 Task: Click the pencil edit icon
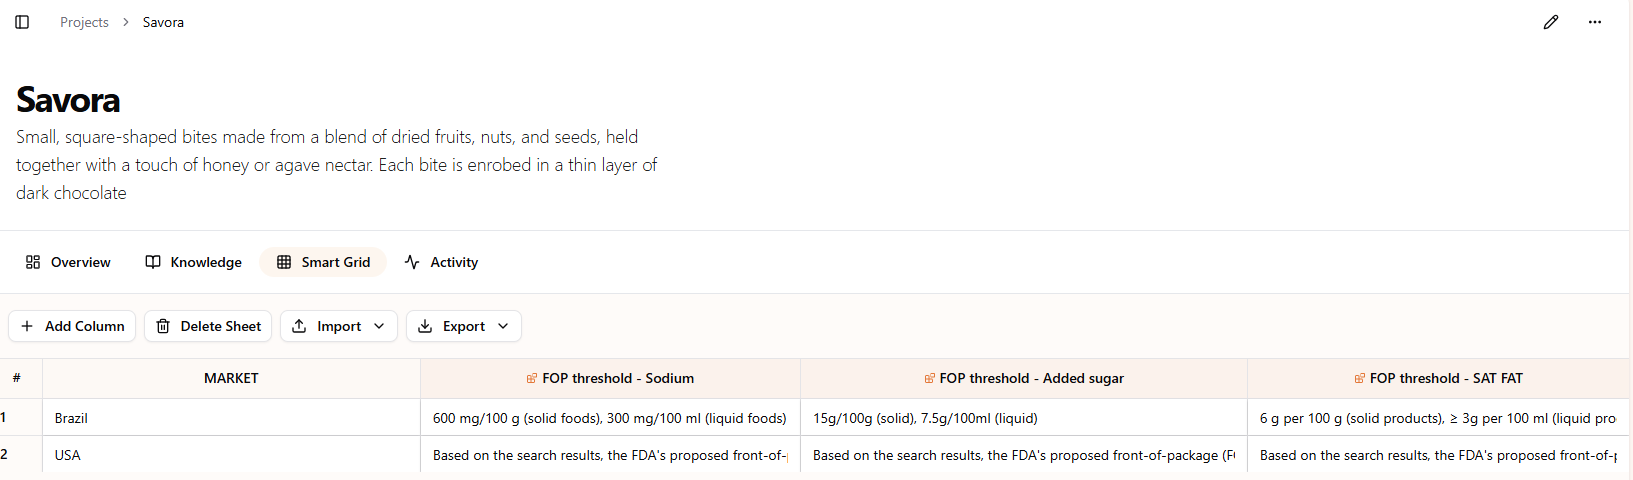click(1551, 22)
